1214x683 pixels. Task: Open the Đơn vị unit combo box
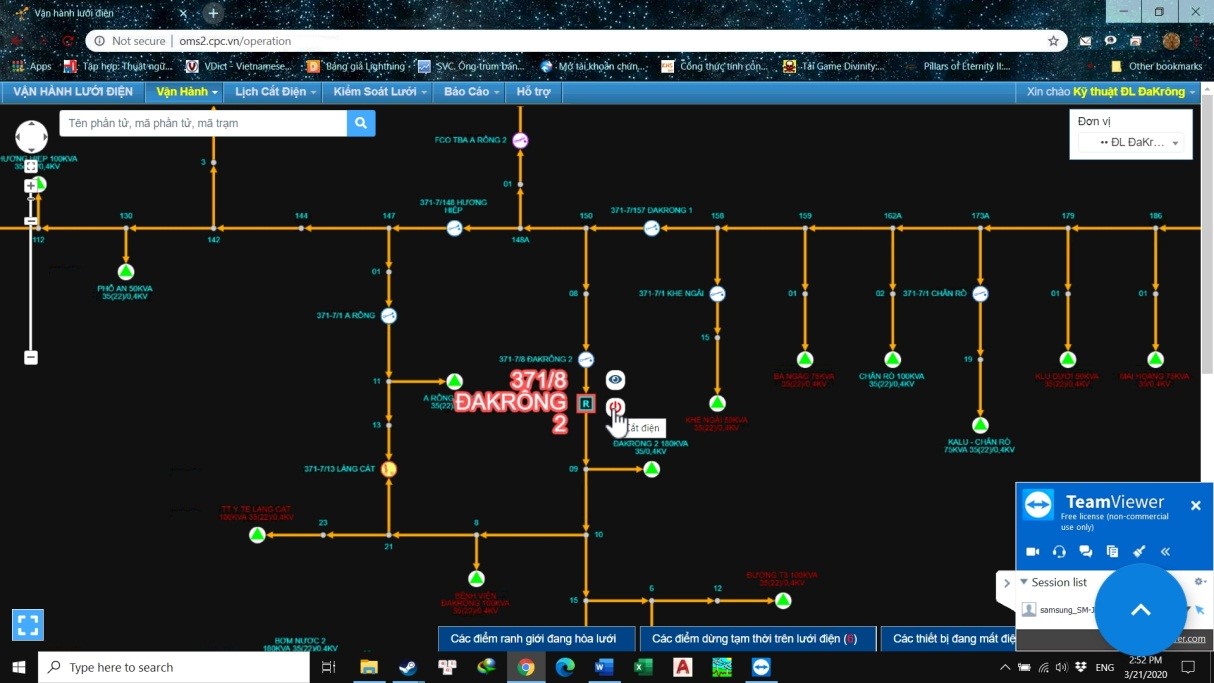click(x=1131, y=143)
